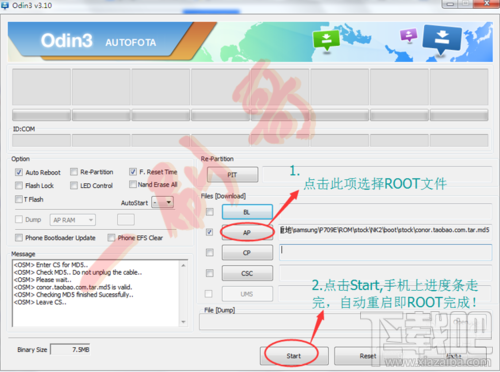Open the AutoStart dropdown
500x372 pixels.
[x=163, y=202]
